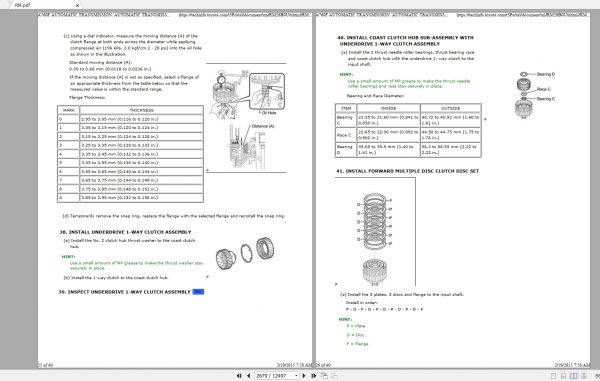This screenshot has width=600, height=381.
Task: Click the "Bearing D" label in the diagram
Action: [546, 74]
